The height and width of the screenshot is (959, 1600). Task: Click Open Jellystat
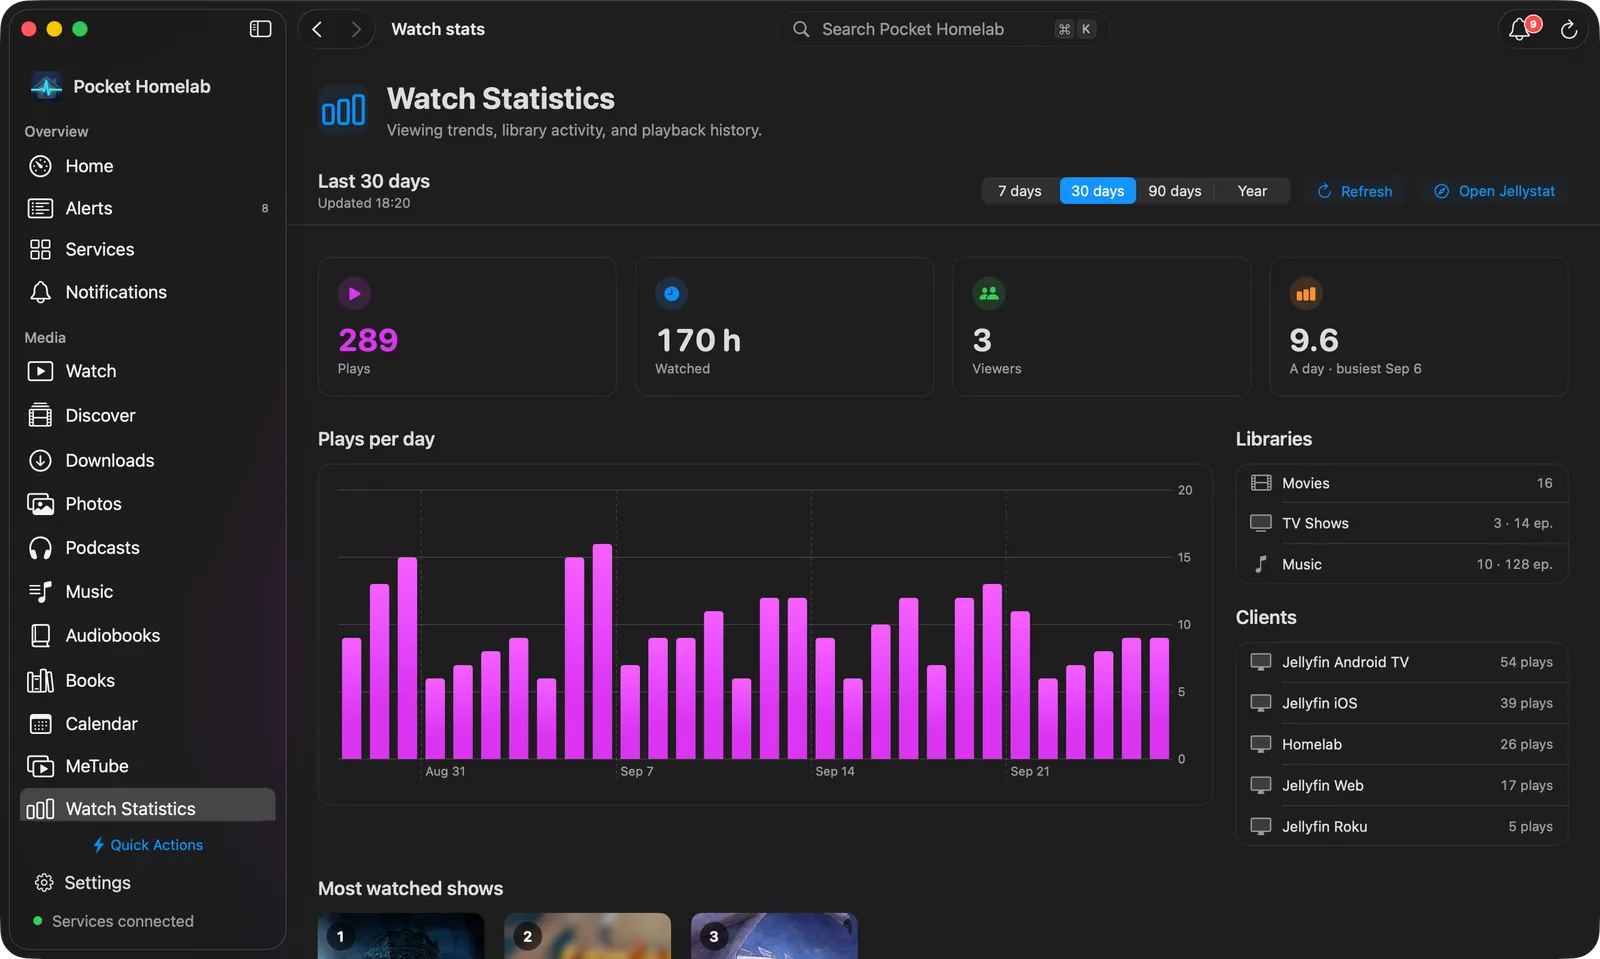(x=1494, y=191)
